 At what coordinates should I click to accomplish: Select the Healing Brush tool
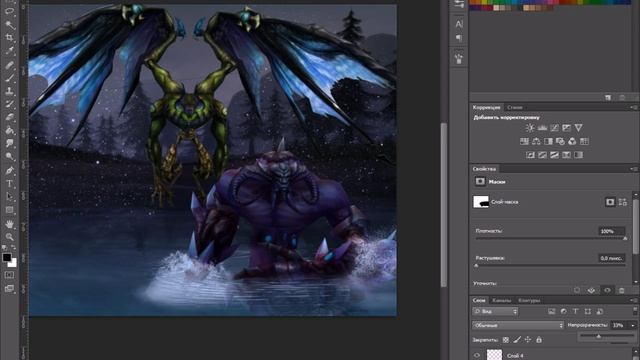click(x=10, y=65)
